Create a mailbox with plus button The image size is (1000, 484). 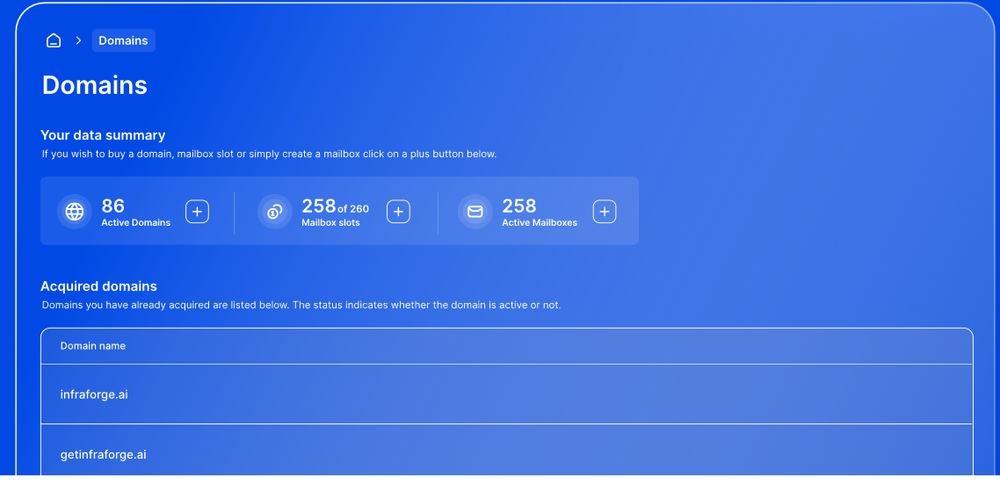[x=604, y=211]
